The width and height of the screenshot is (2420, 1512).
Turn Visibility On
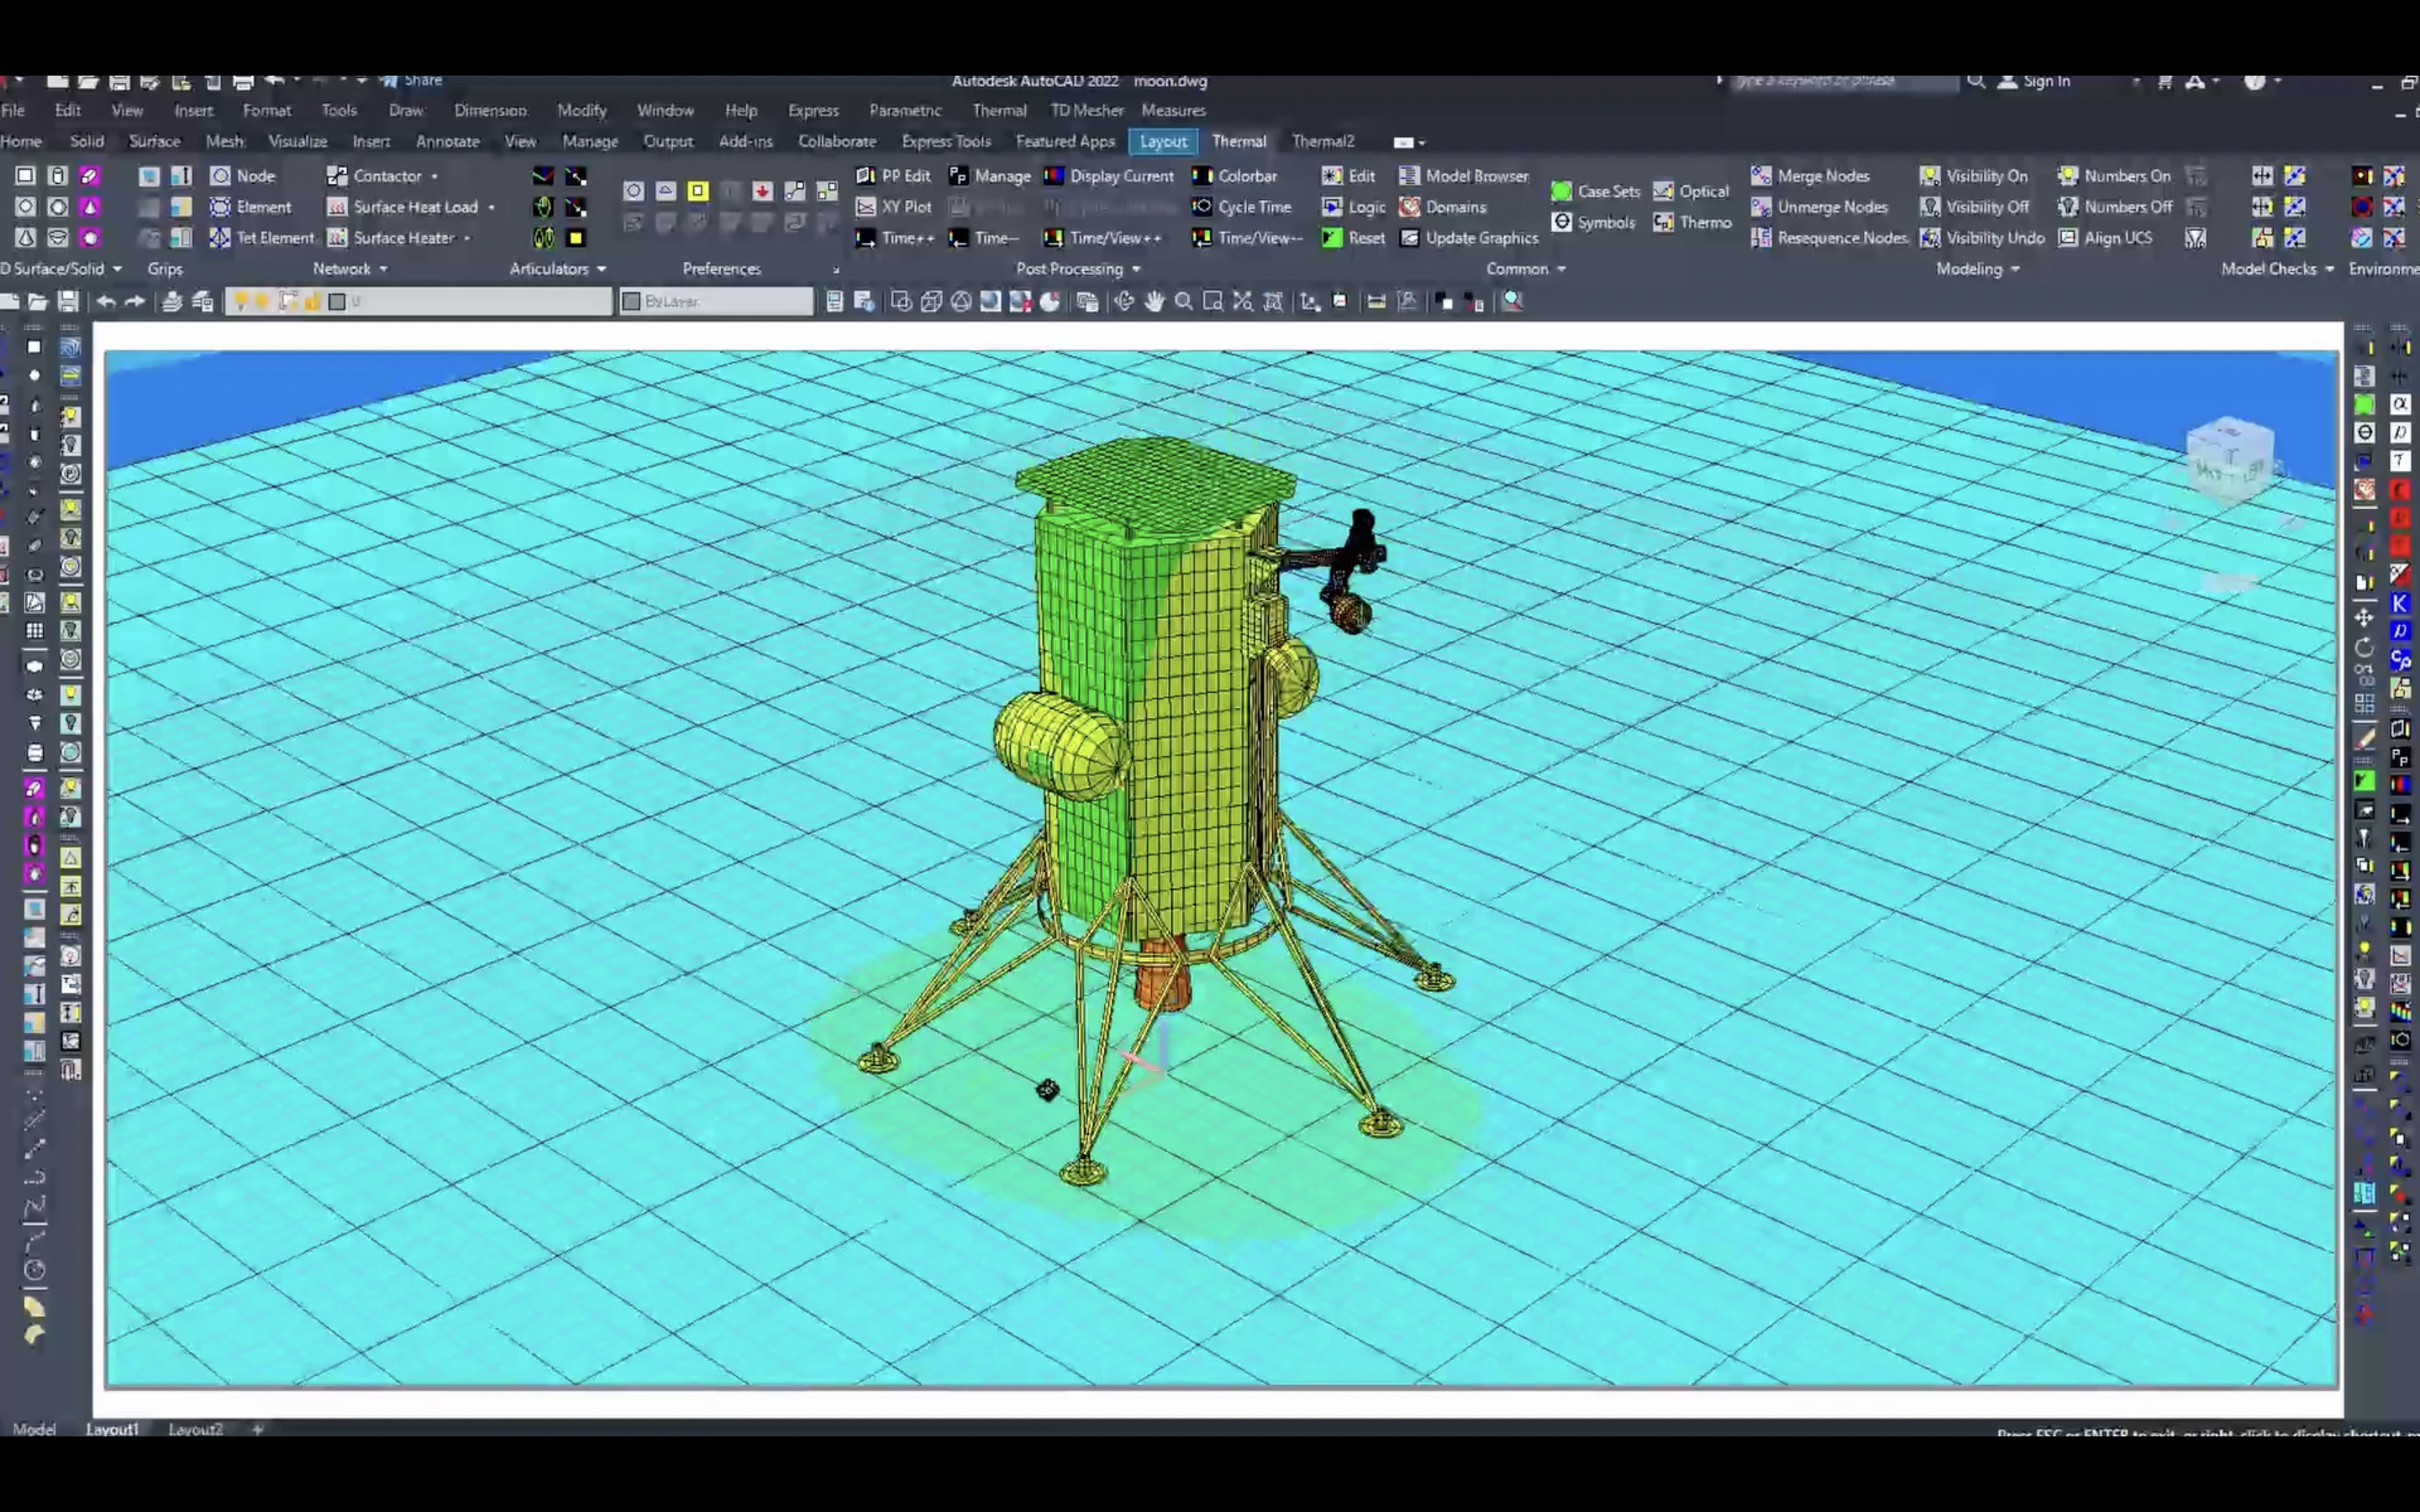pos(1974,176)
